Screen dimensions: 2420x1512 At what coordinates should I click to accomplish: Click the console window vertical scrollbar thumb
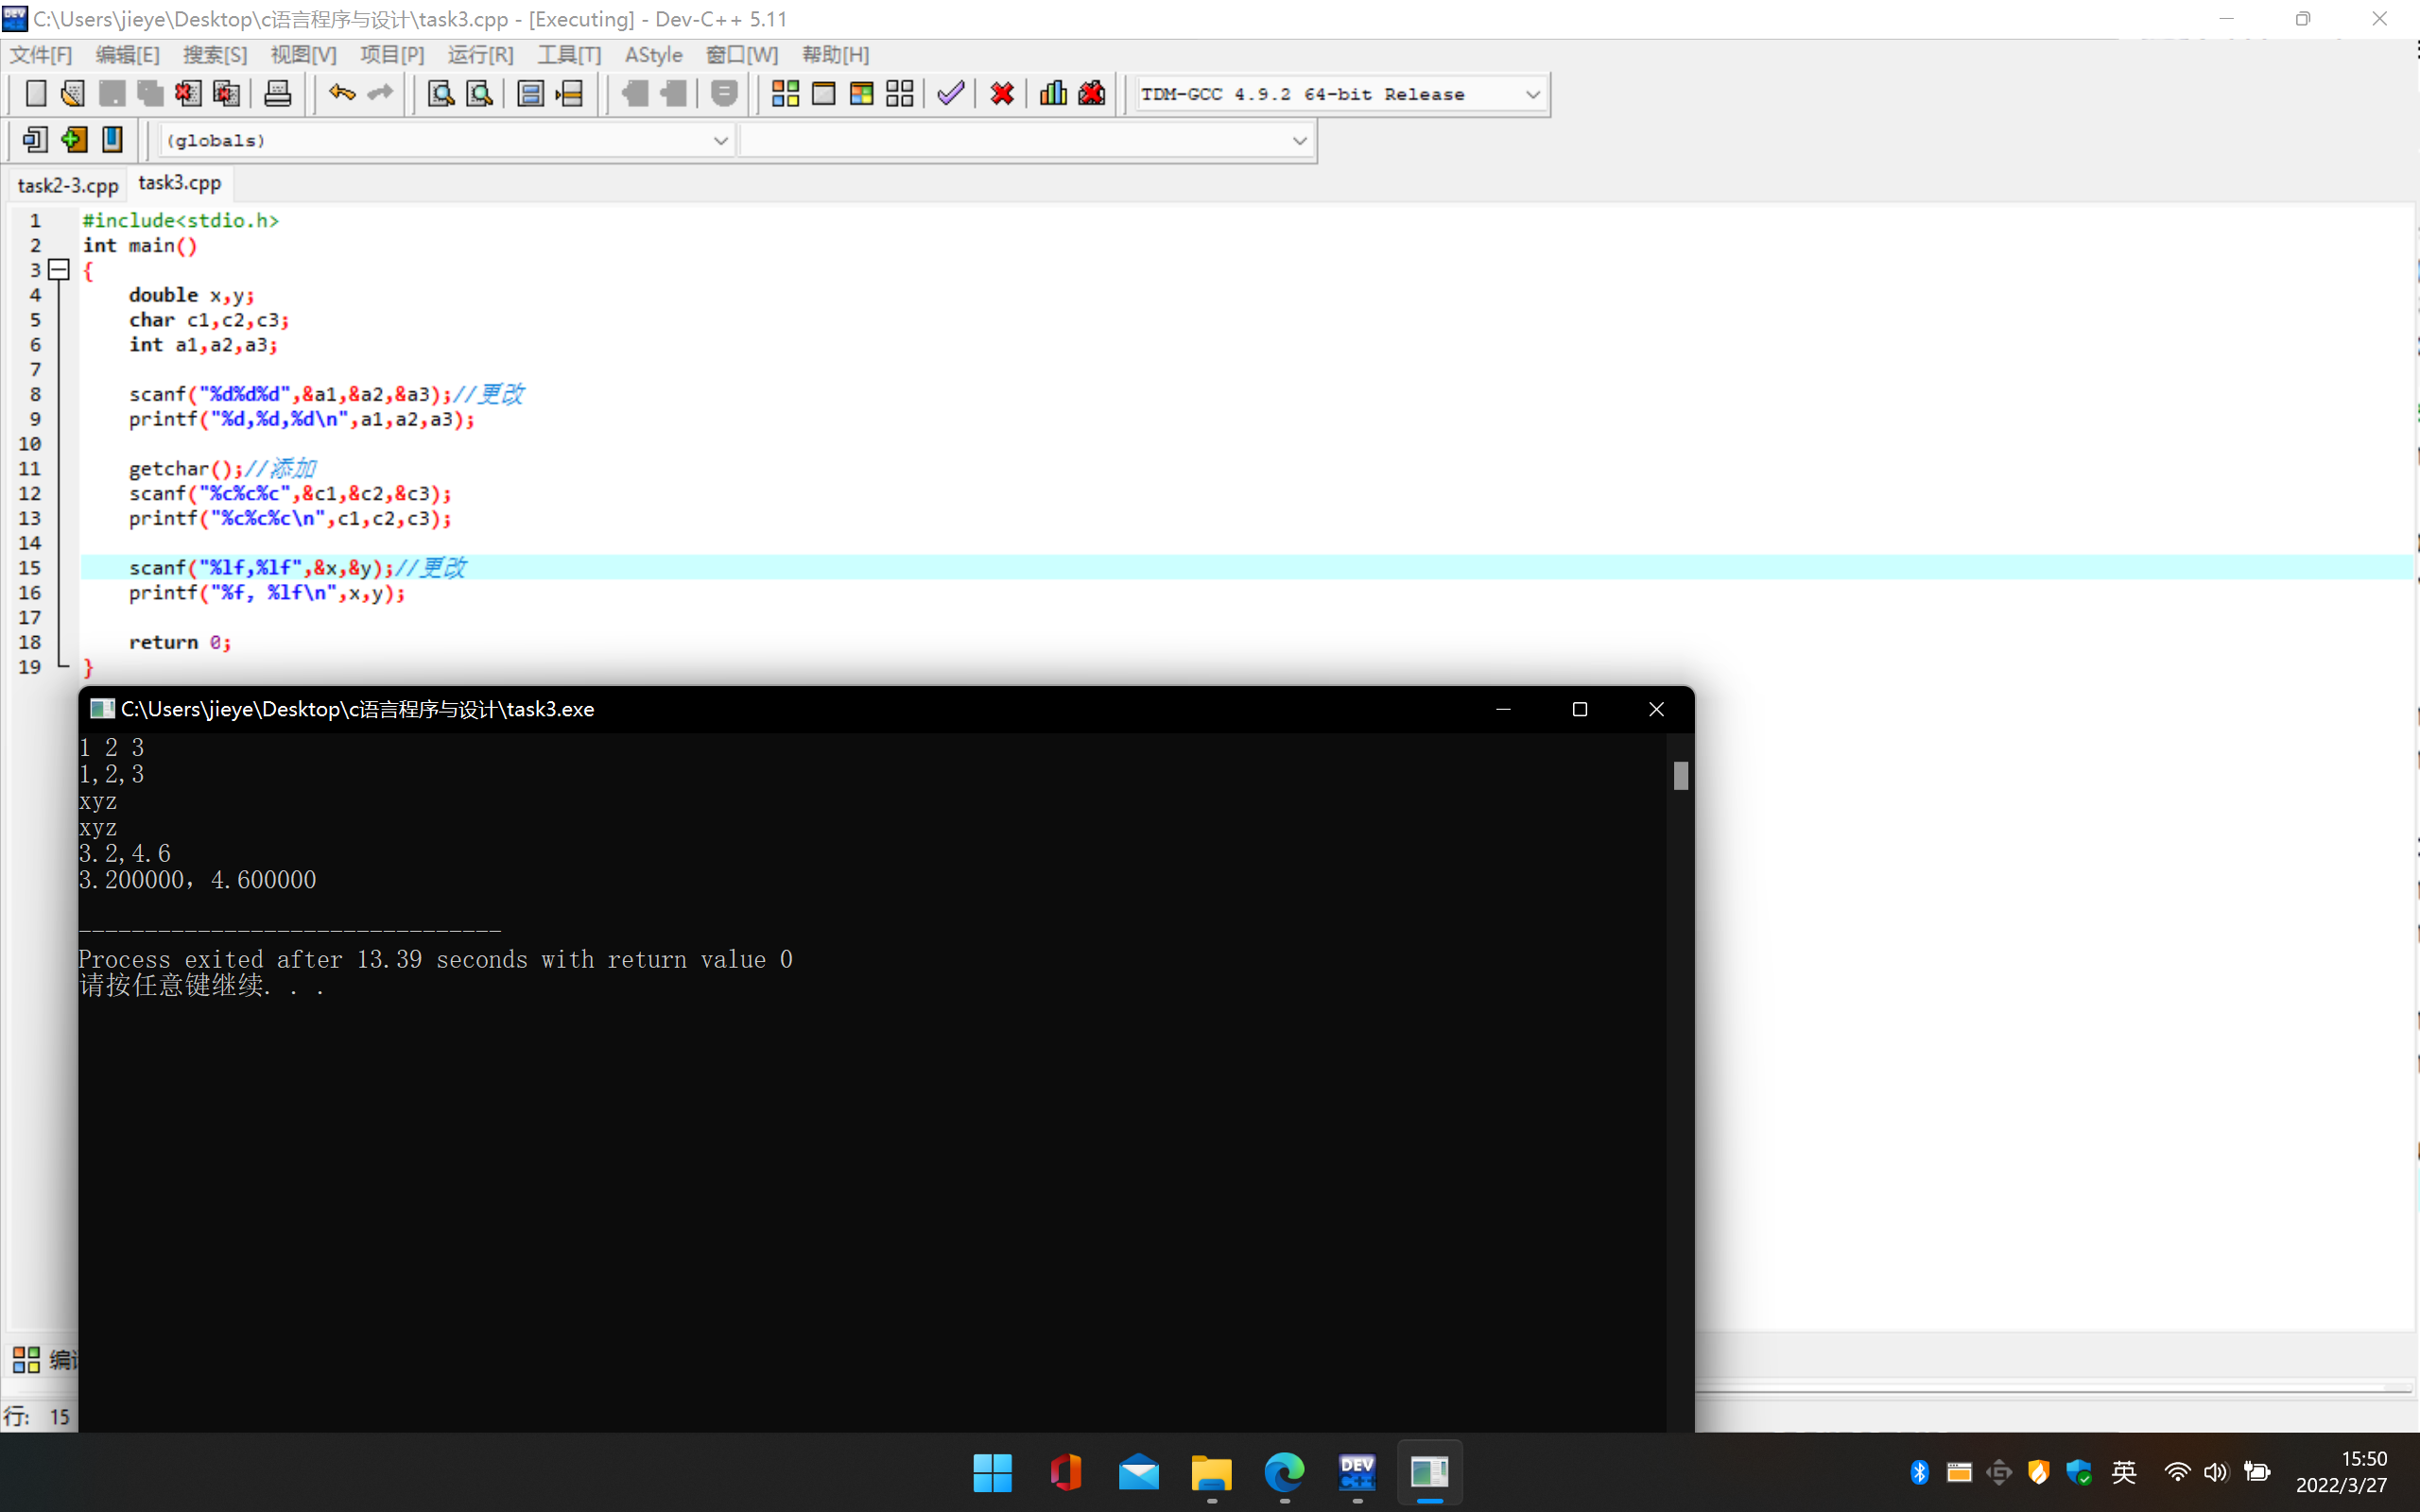click(1680, 776)
